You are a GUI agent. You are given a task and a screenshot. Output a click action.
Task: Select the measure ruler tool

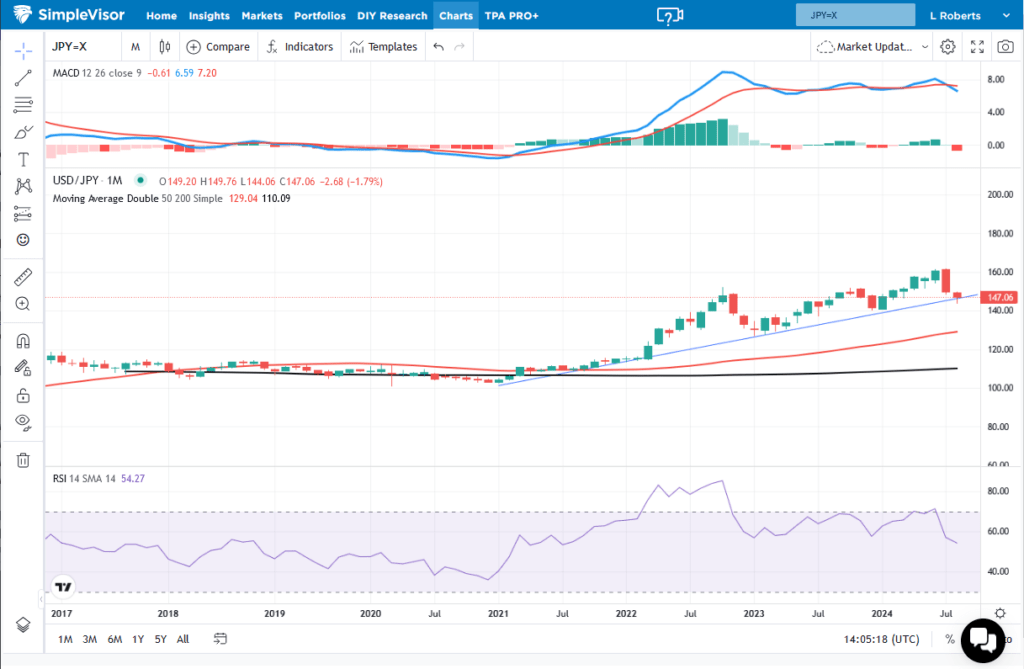click(x=22, y=277)
